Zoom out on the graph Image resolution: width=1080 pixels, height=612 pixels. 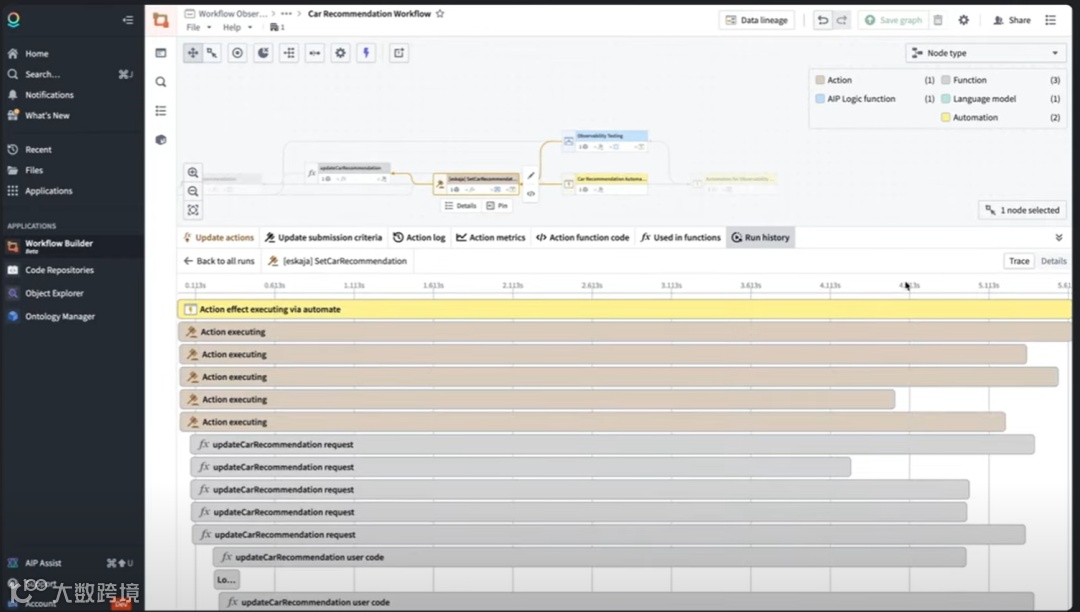coord(193,191)
